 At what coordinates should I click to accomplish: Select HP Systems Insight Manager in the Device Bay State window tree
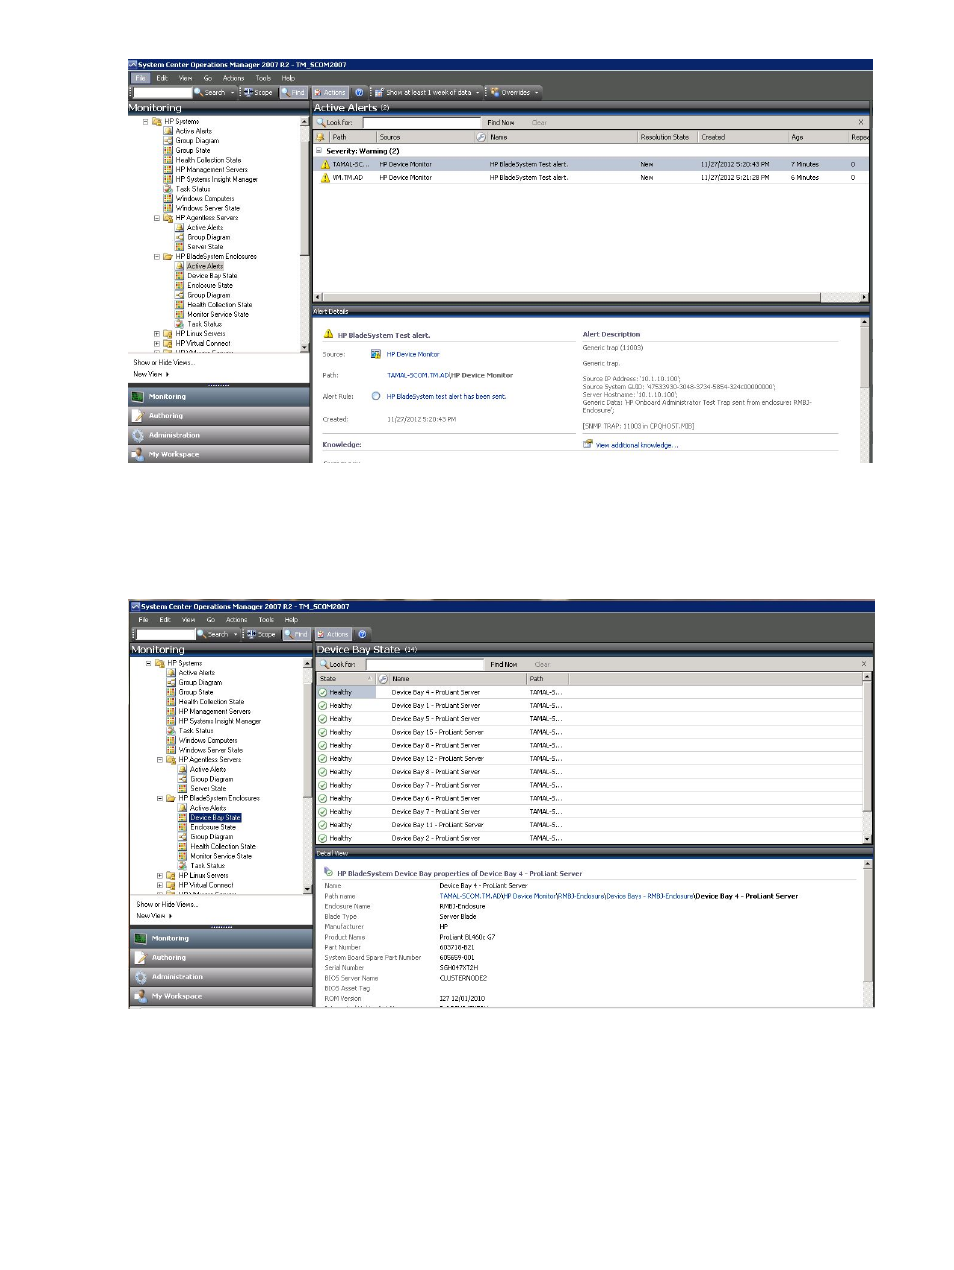(219, 721)
